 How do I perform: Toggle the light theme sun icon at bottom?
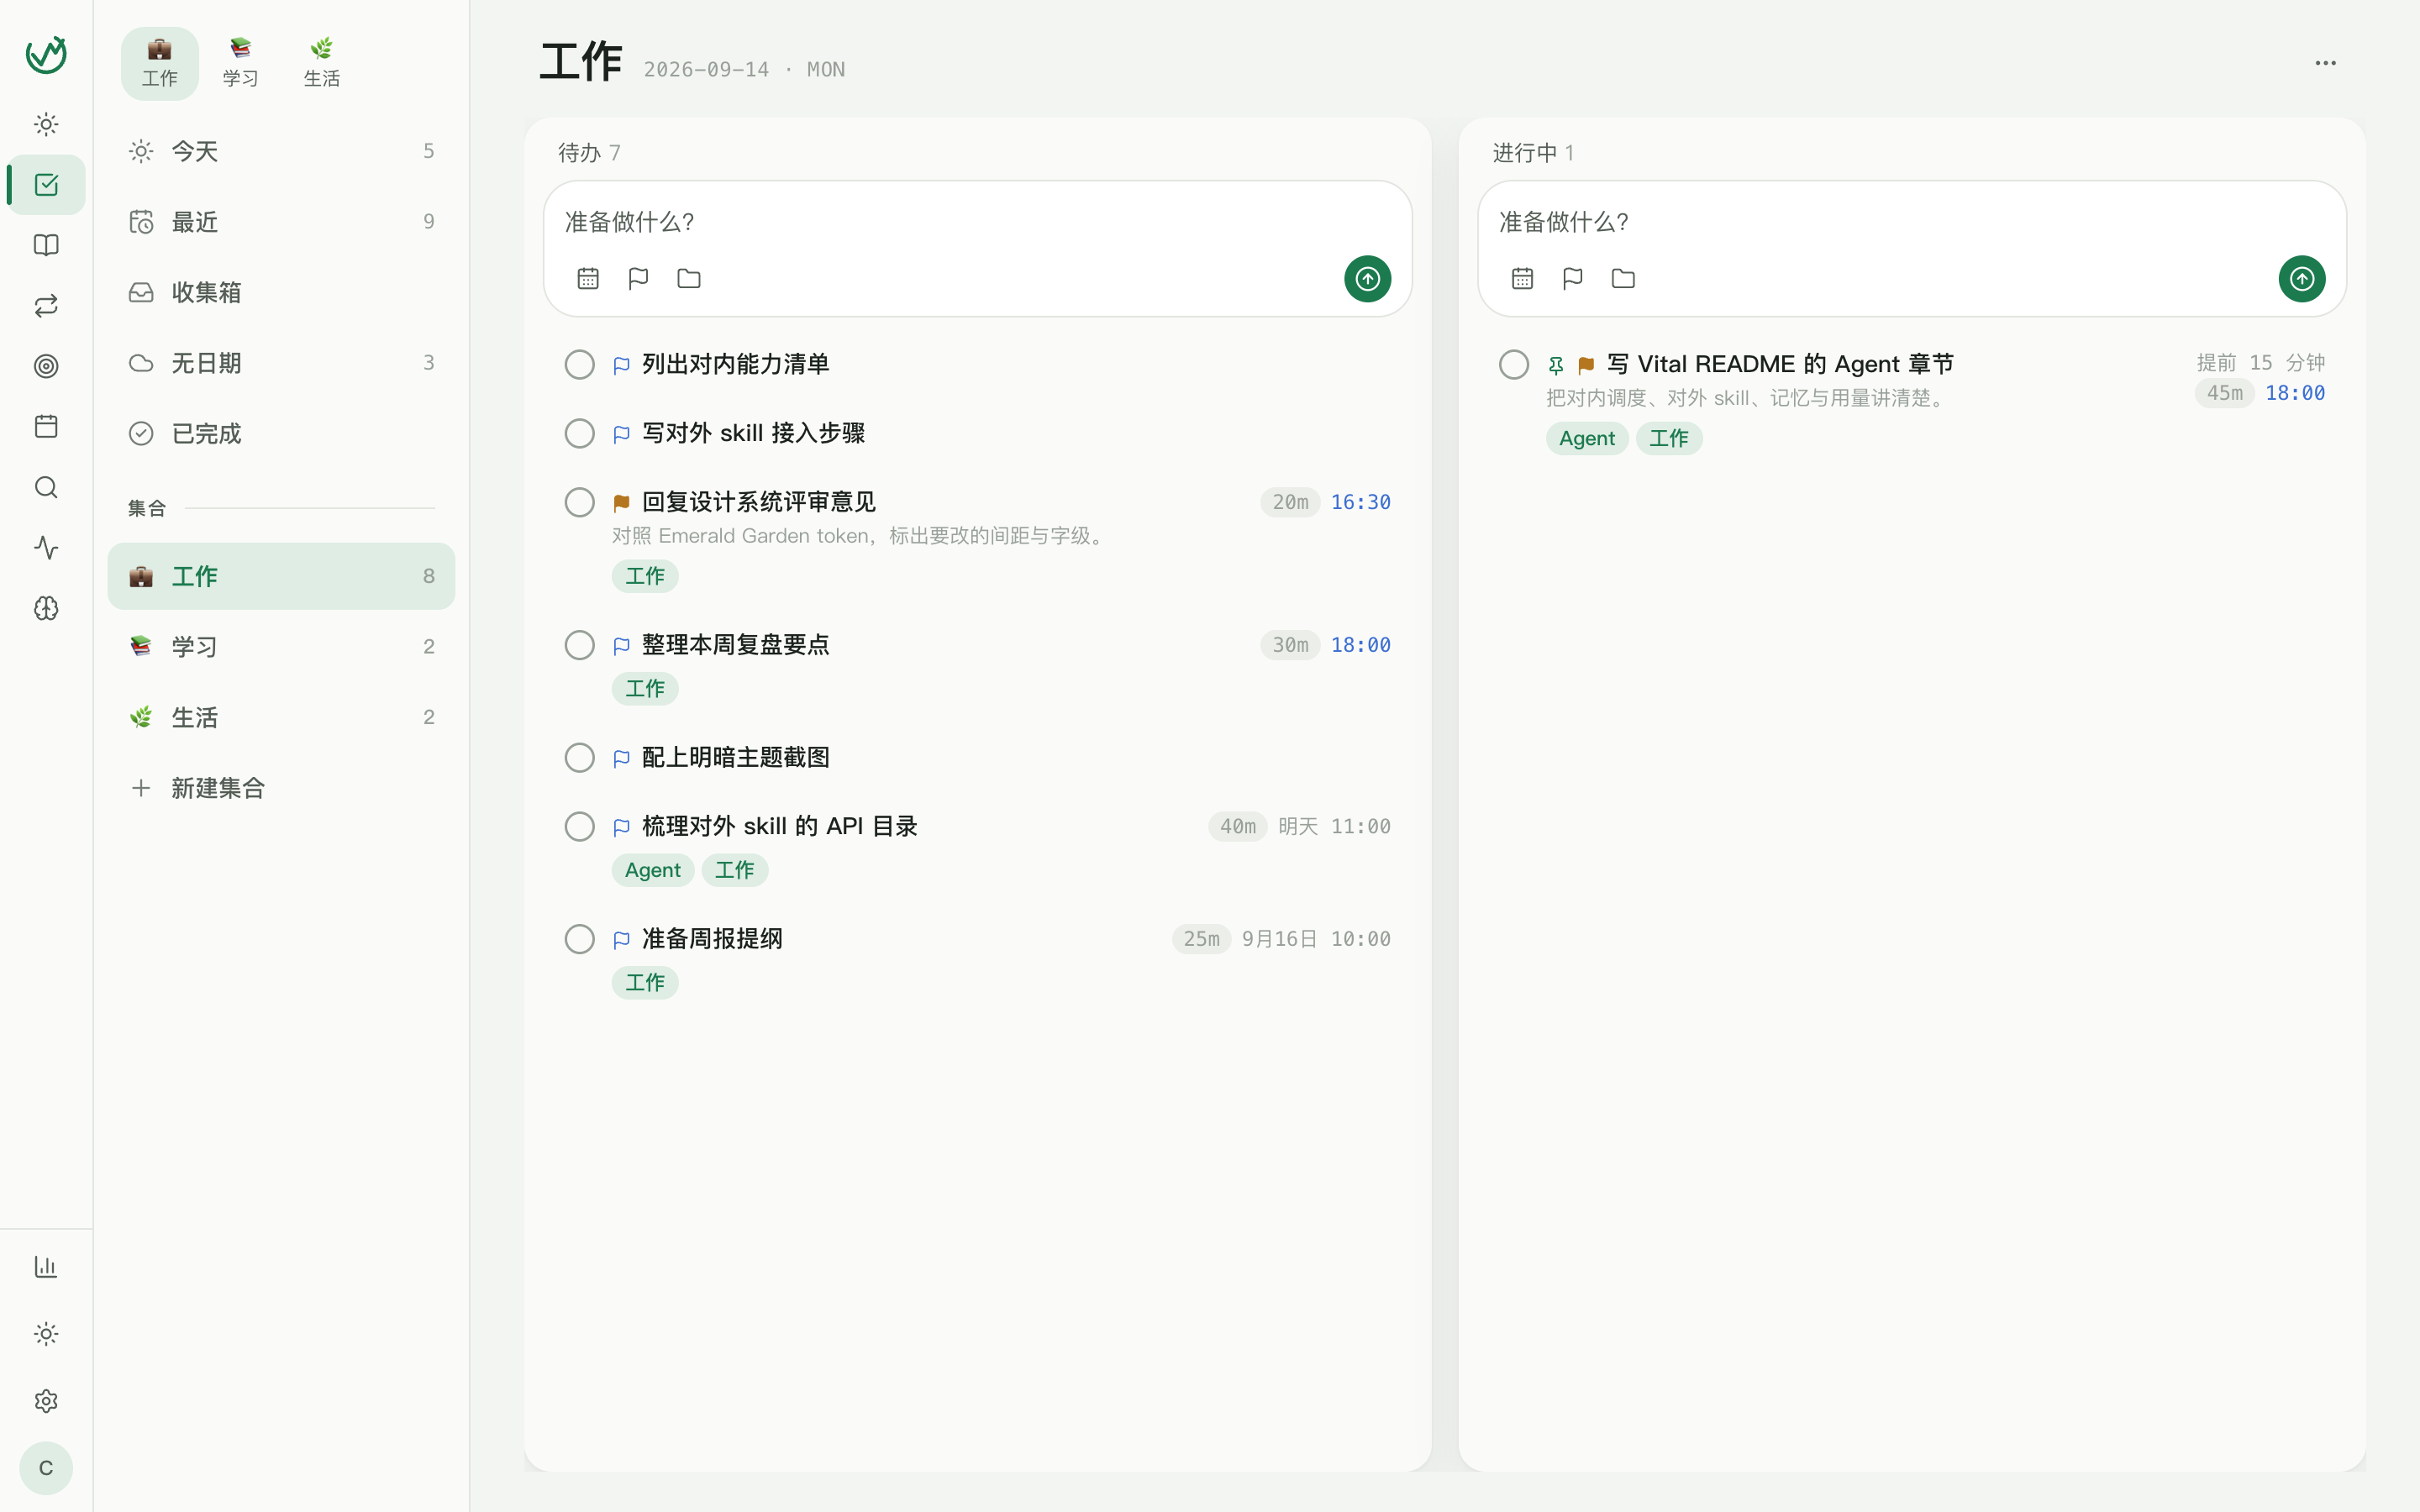click(46, 1334)
